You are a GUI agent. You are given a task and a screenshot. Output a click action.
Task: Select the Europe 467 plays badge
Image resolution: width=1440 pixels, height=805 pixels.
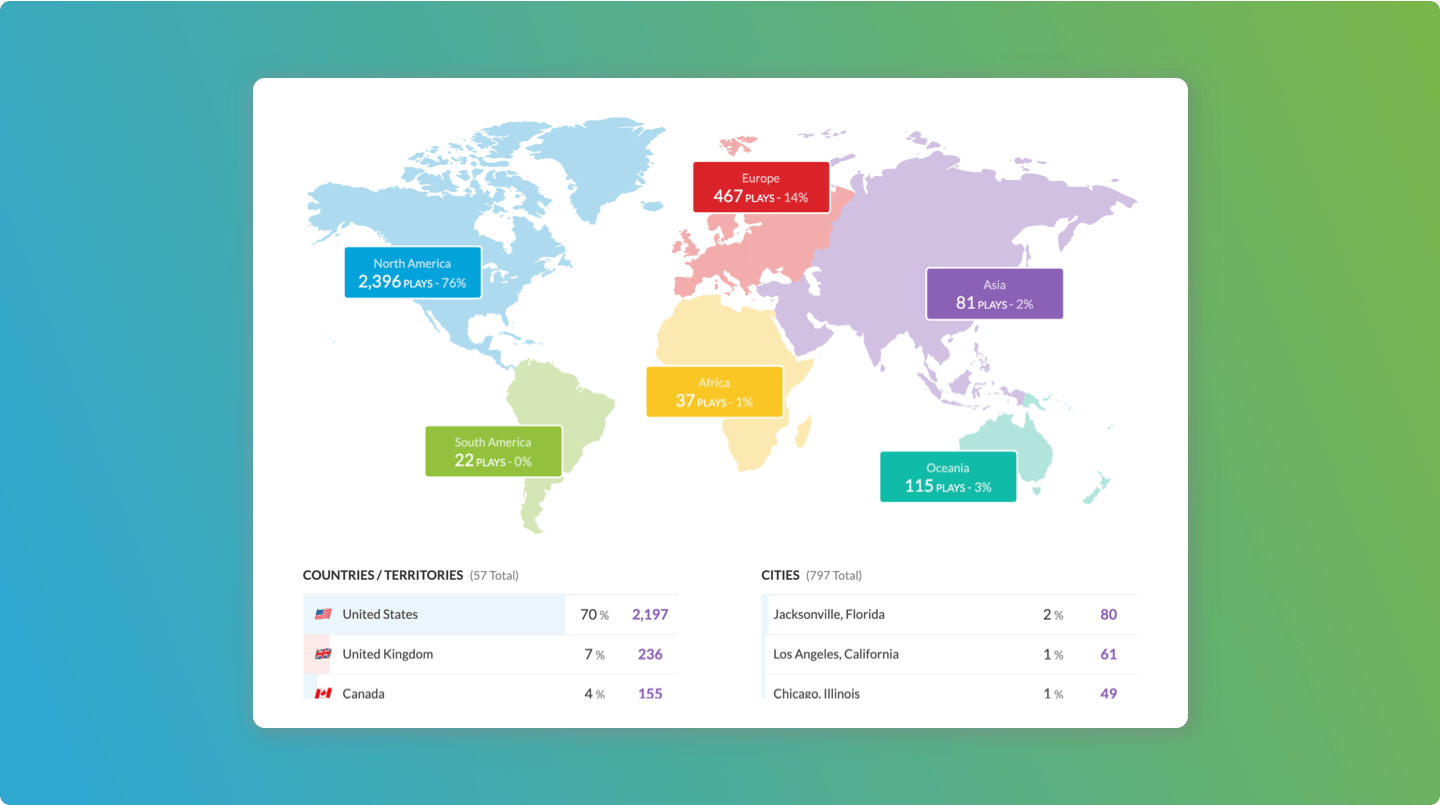click(761, 187)
